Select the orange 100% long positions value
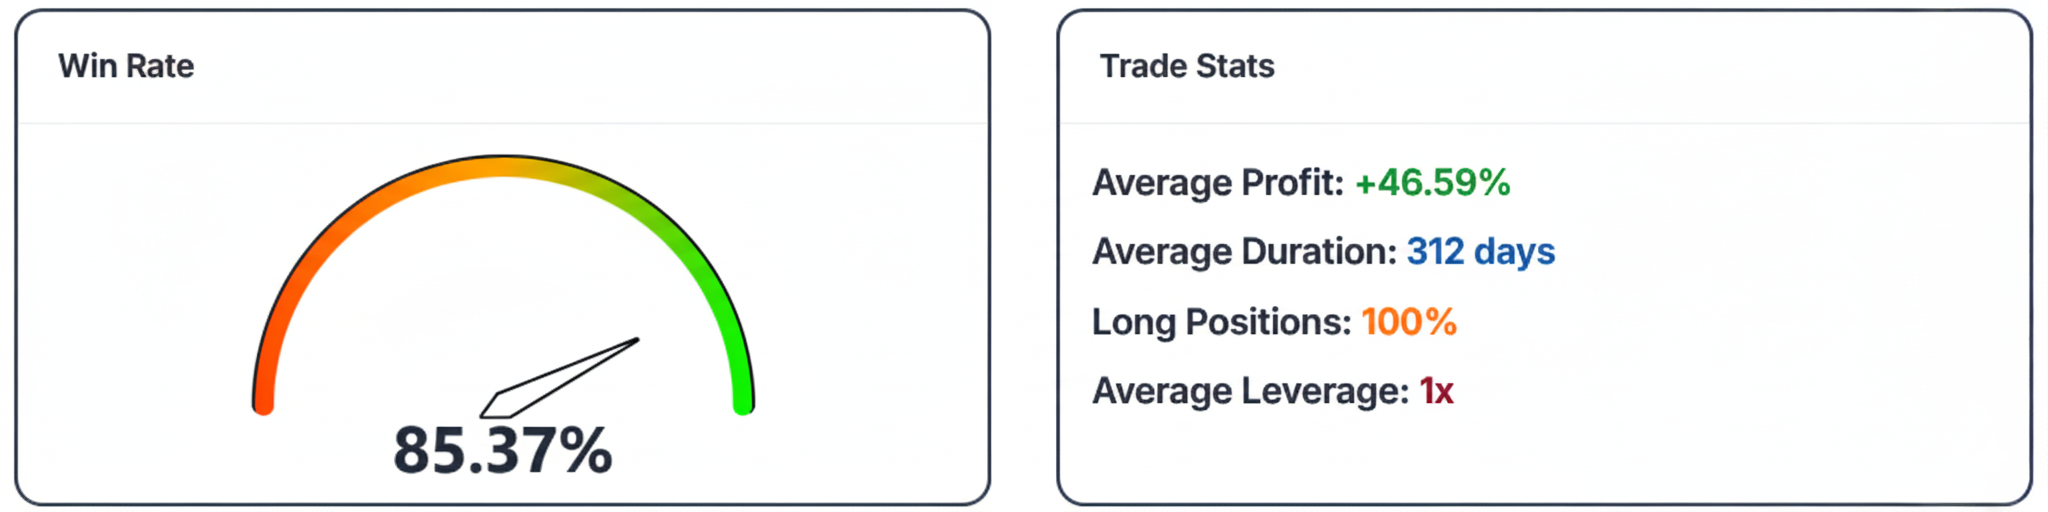This screenshot has height=512, width=2048. (1408, 322)
